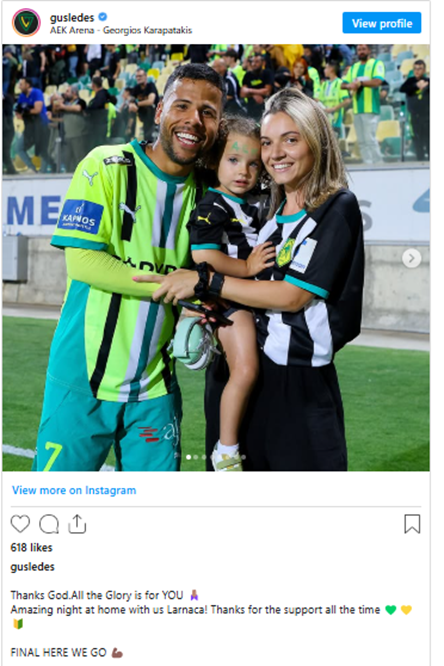The height and width of the screenshot is (666, 444).
Task: Select the first carousel dot indicator
Action: 189,457
